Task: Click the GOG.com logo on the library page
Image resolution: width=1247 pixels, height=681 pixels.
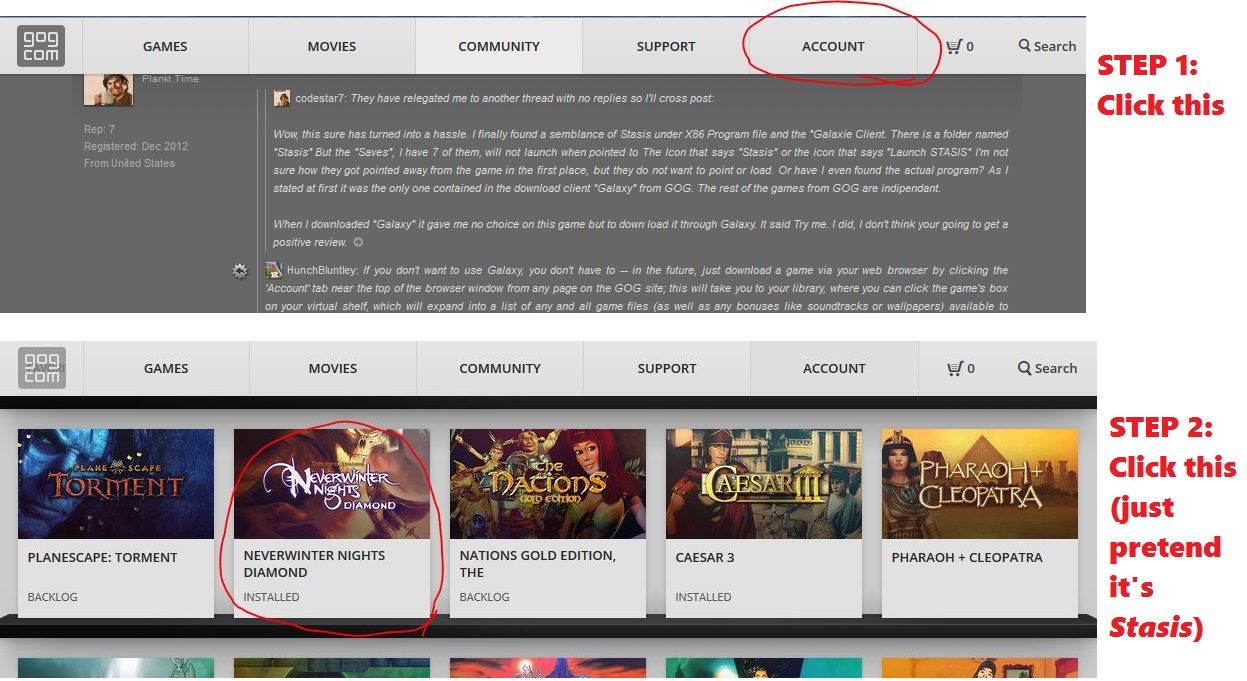Action: (x=42, y=368)
